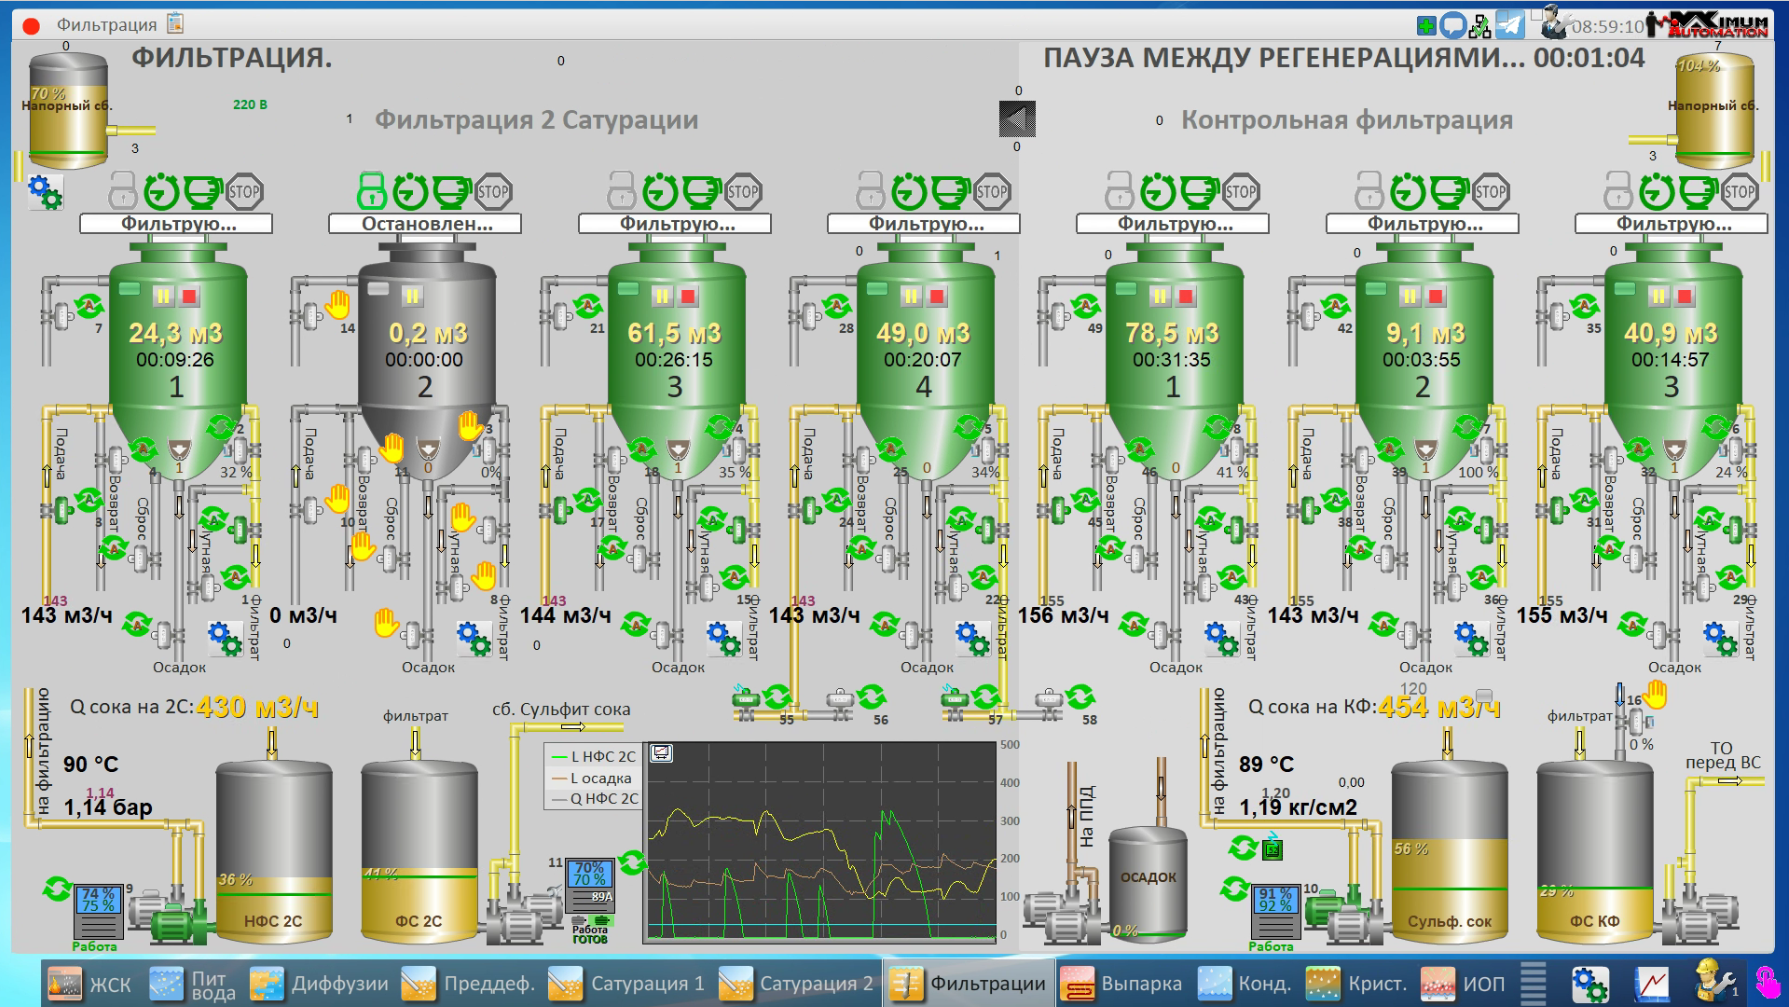This screenshot has width=1789, height=1007.
Task: Click the green padlock above filter 2
Action: click(371, 190)
